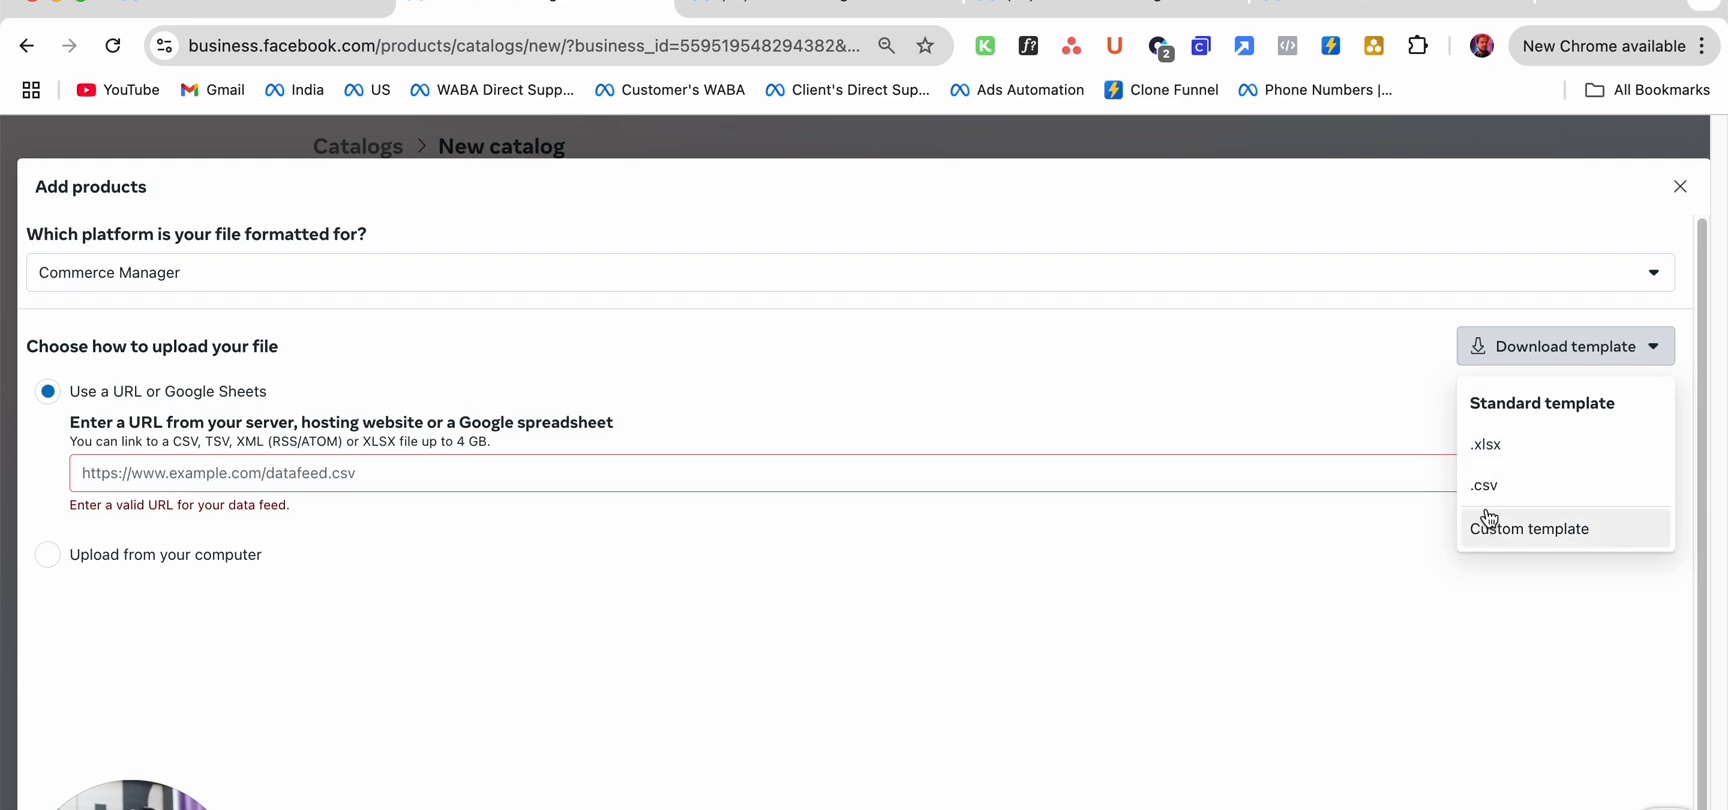Click the zoom magnifier icon in address bar
1728x810 pixels.
[886, 46]
